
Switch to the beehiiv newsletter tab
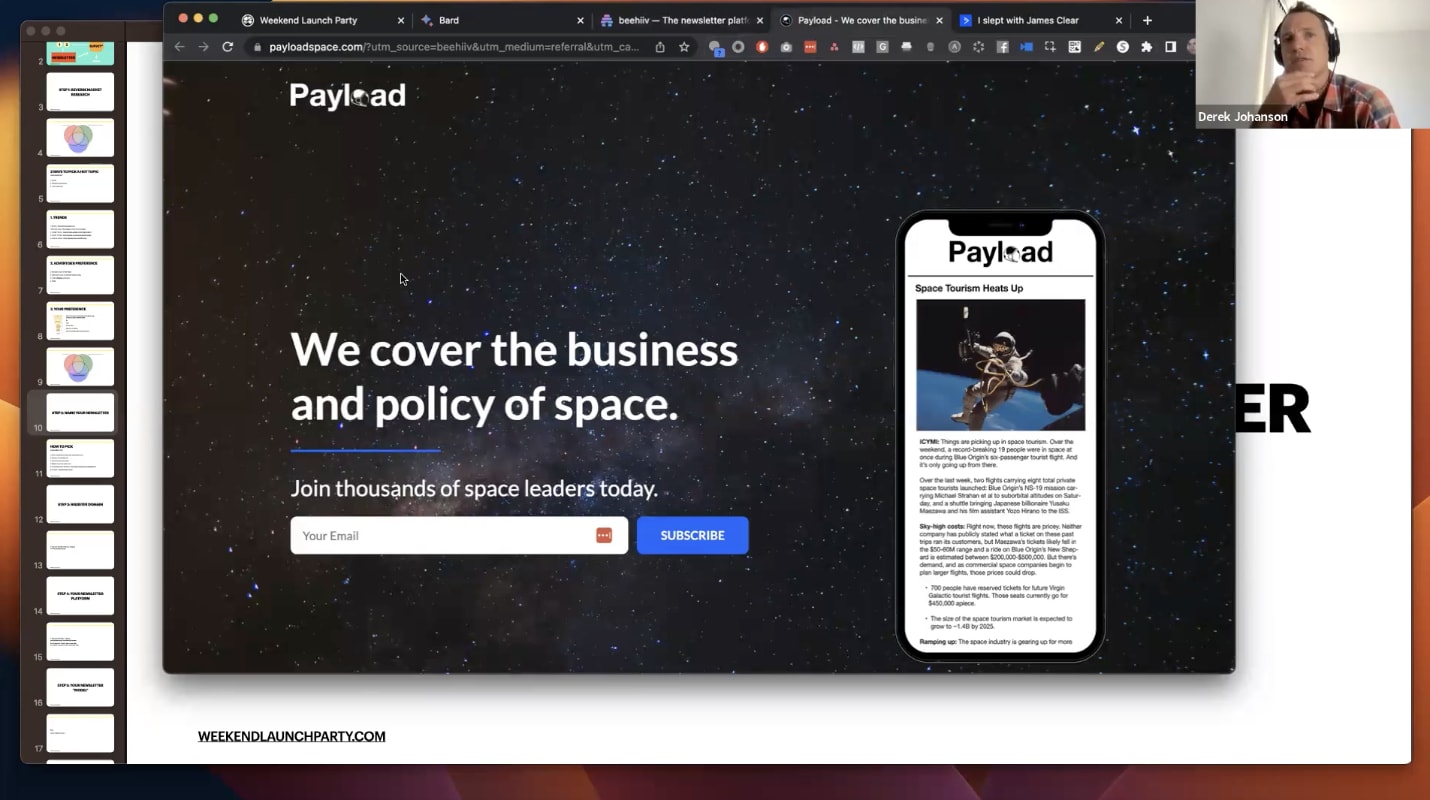click(680, 20)
